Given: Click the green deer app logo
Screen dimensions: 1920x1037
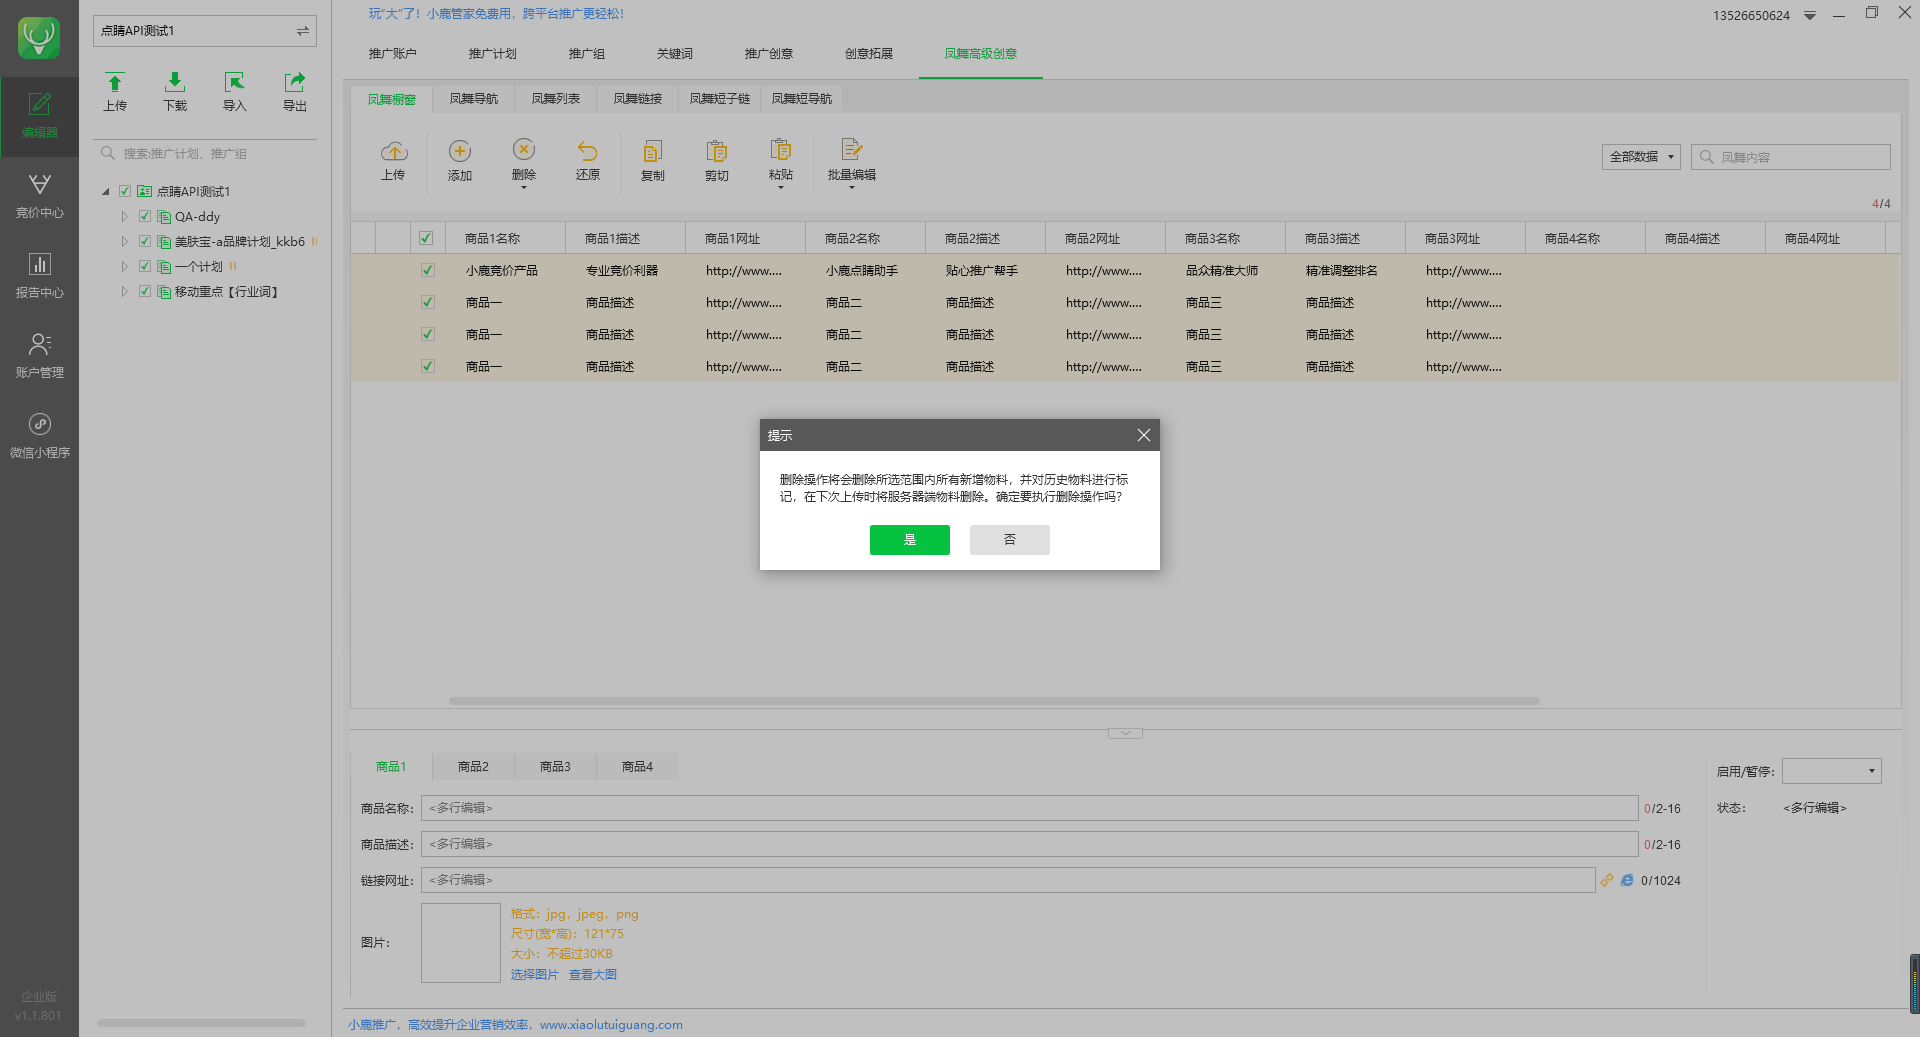Looking at the screenshot, I should point(39,38).
